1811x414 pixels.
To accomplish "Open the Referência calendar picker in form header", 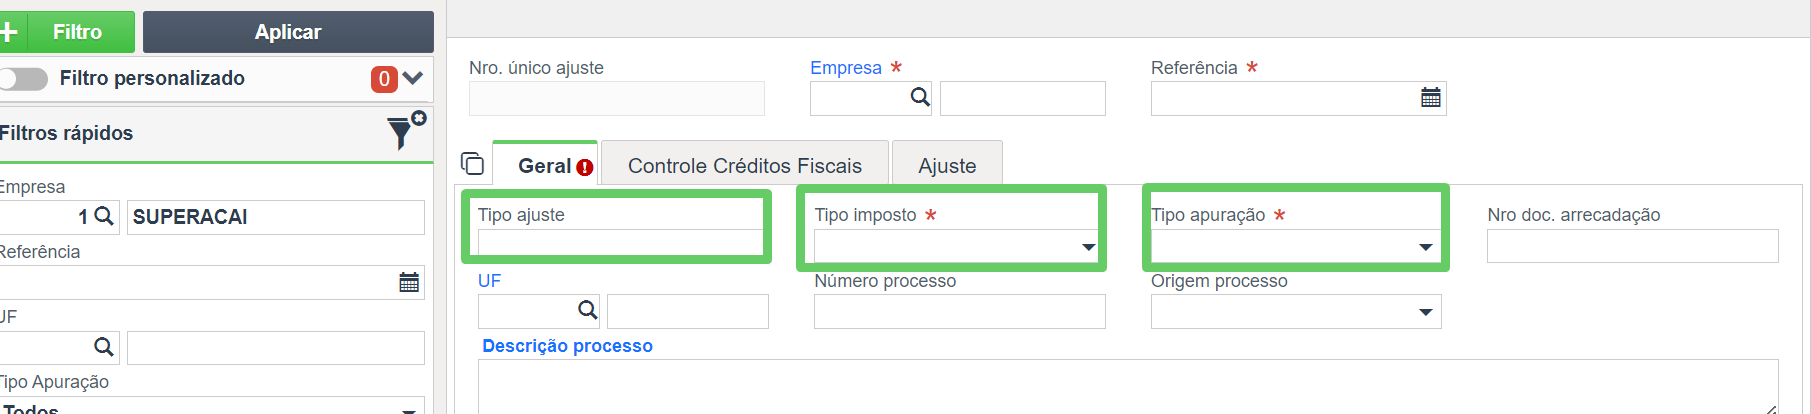I will 1431,97.
